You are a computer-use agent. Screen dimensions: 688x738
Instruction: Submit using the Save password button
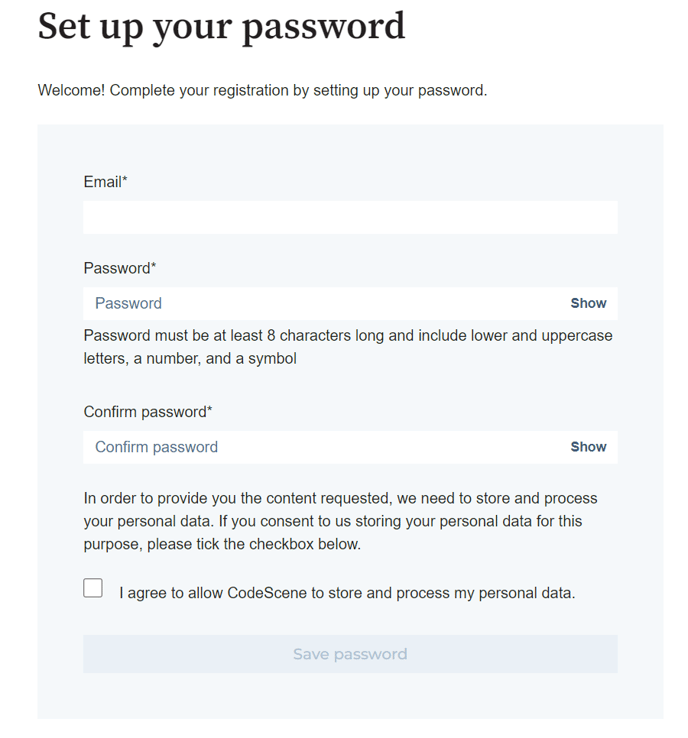(350, 654)
